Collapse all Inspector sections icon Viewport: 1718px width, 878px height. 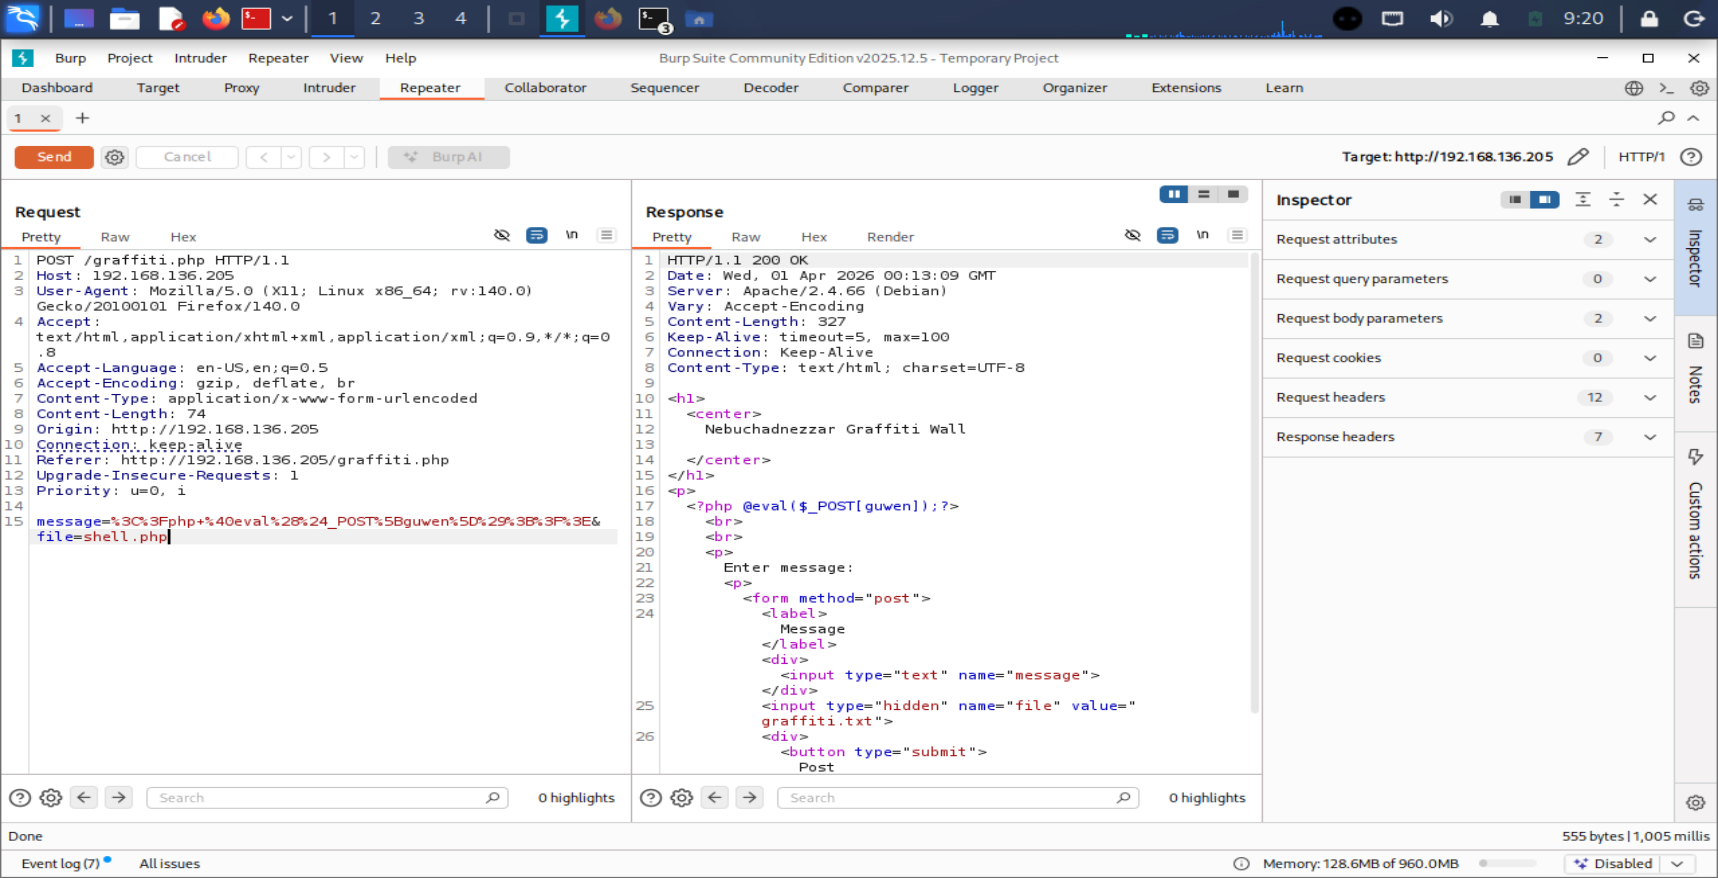1616,200
